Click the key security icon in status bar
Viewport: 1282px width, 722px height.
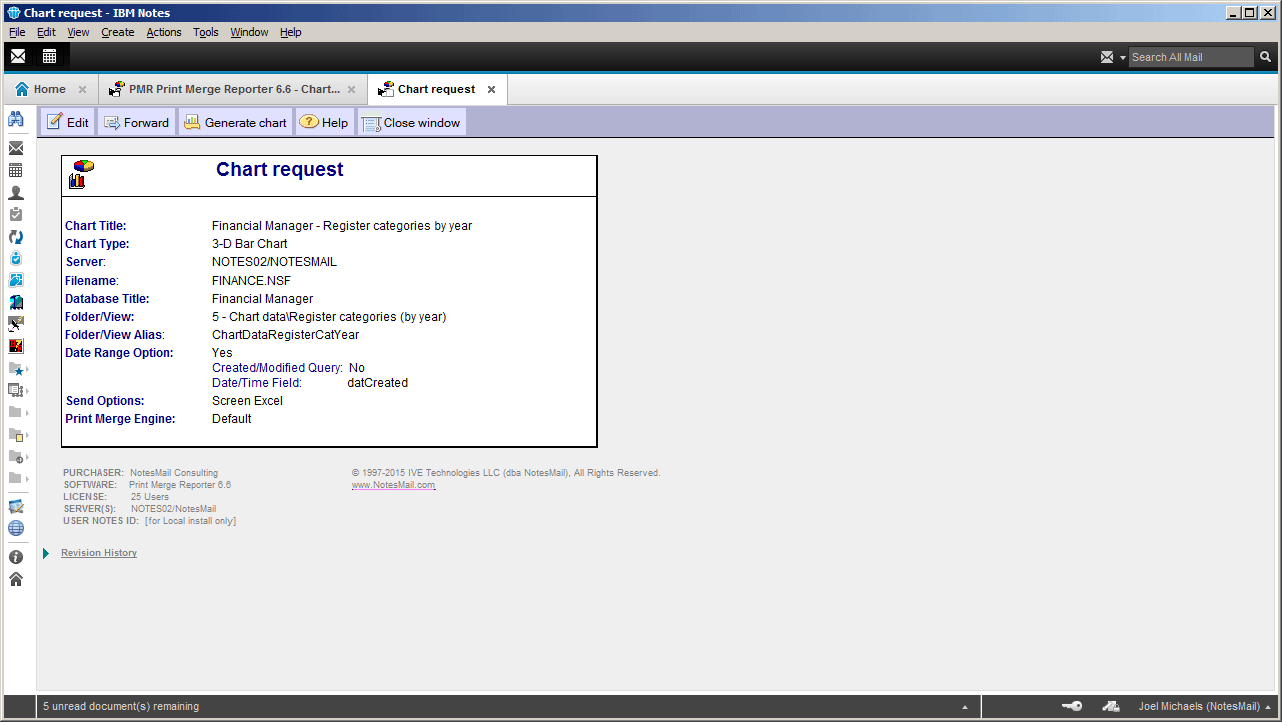(1071, 706)
